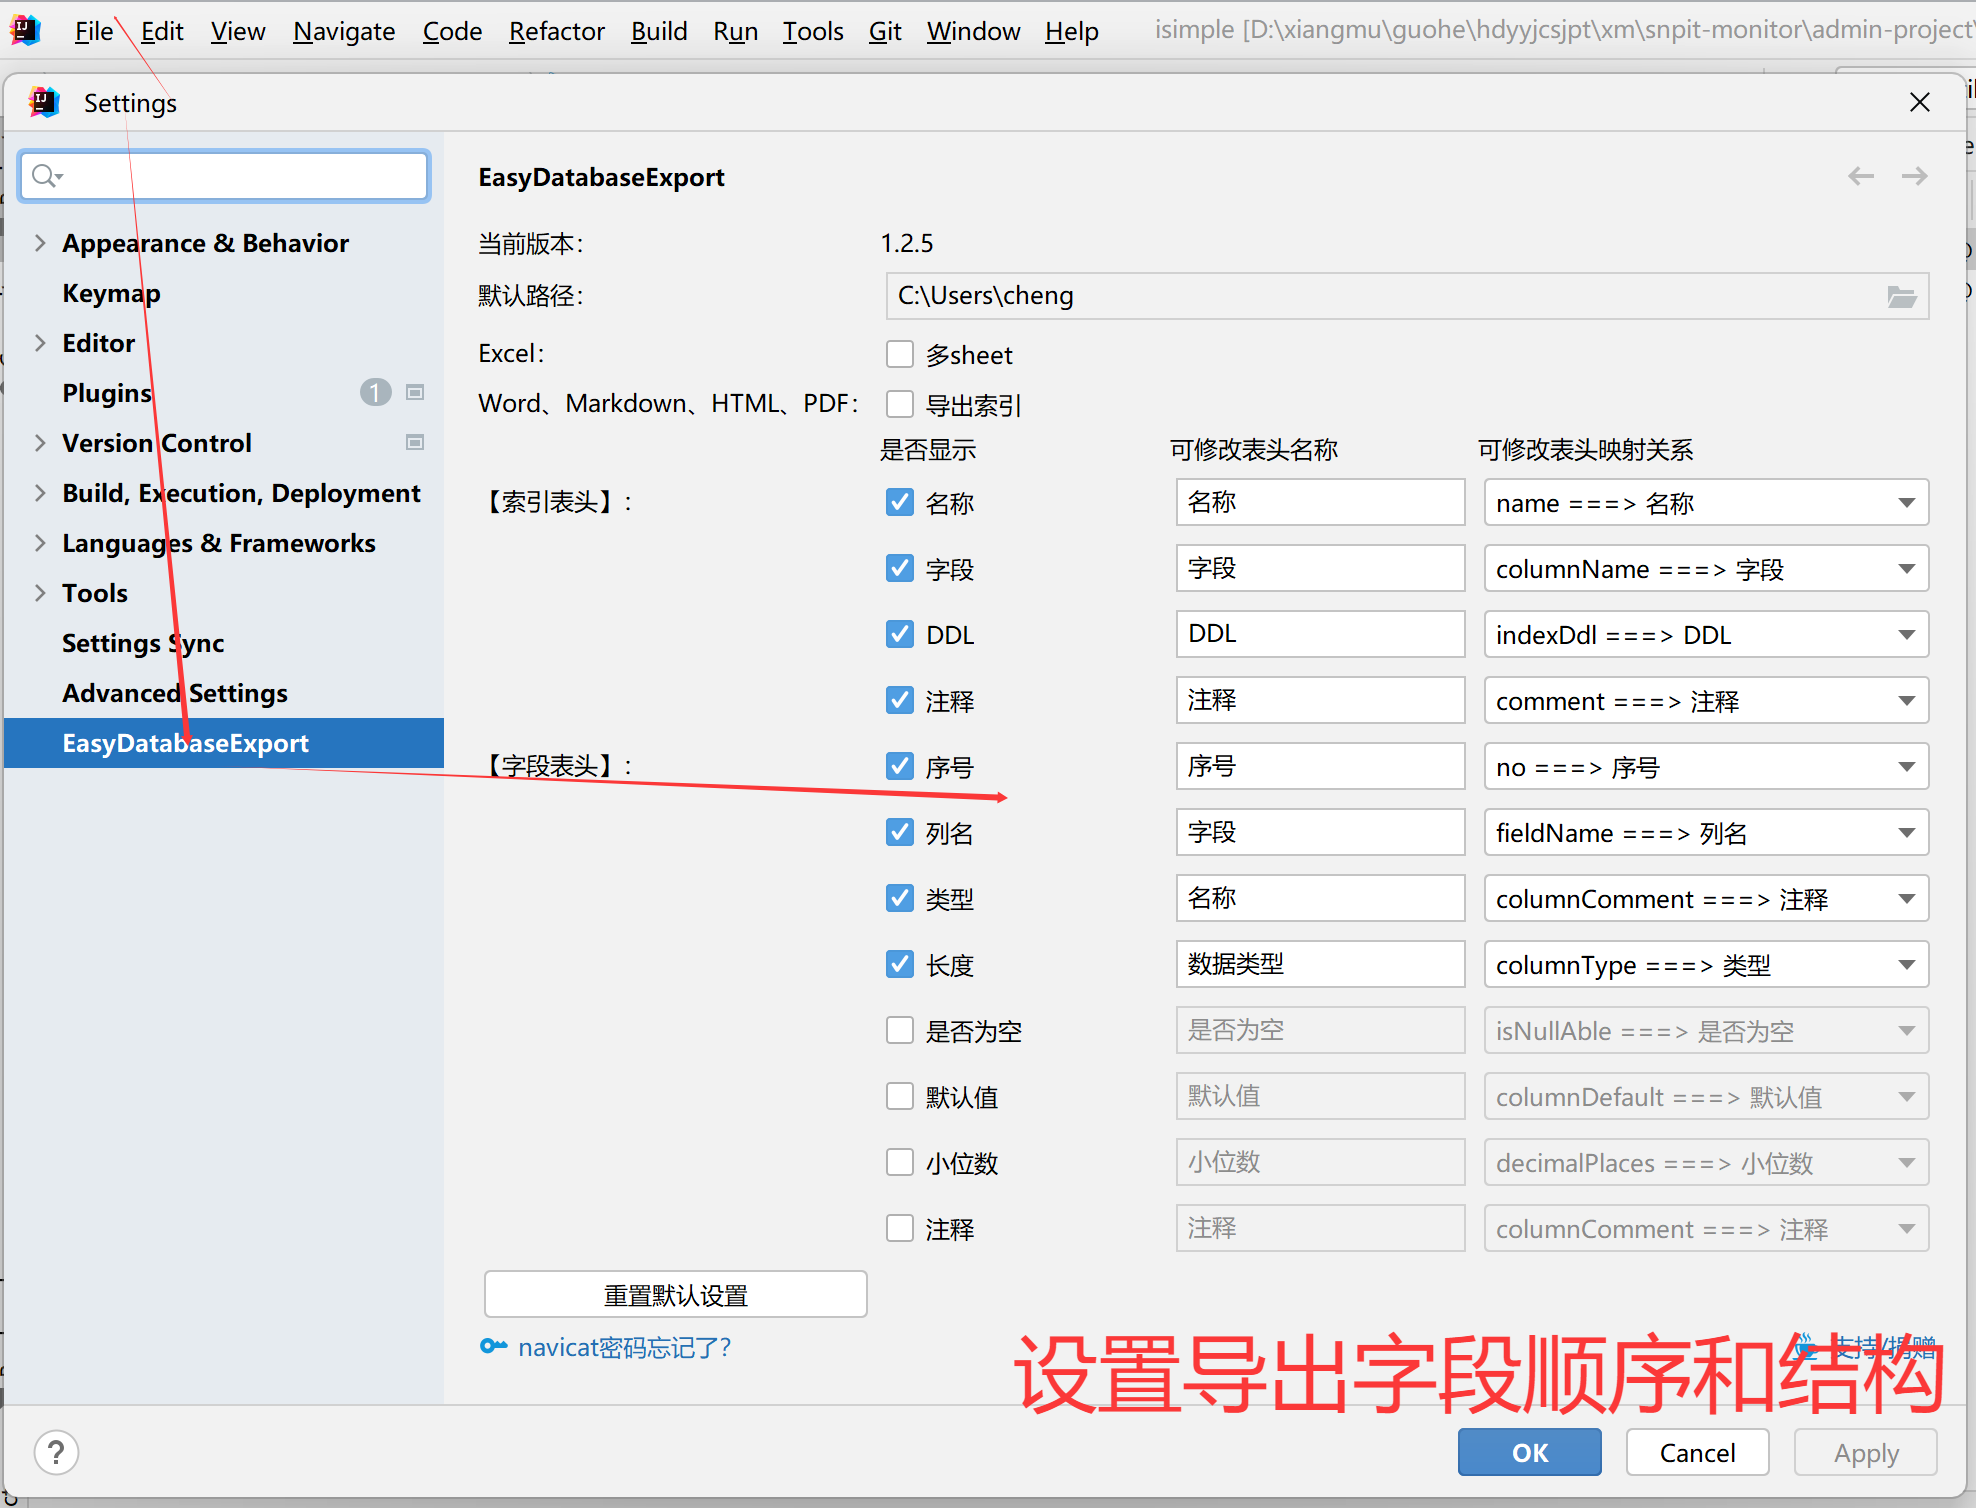Enable the 多sheet Excel checkbox

pyautogui.click(x=900, y=354)
